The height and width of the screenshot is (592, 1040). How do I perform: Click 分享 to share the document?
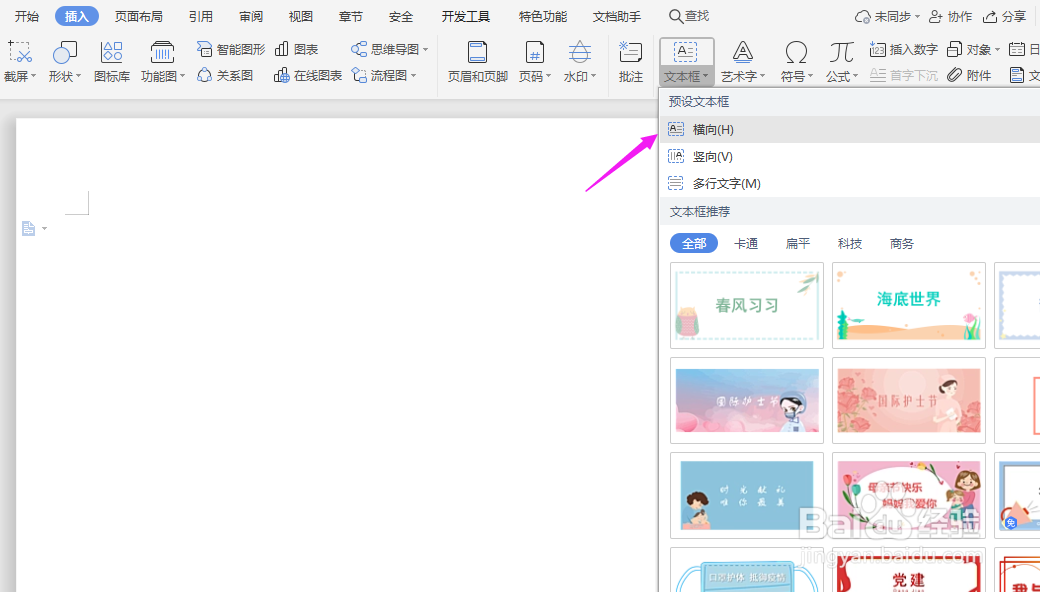coord(1014,16)
